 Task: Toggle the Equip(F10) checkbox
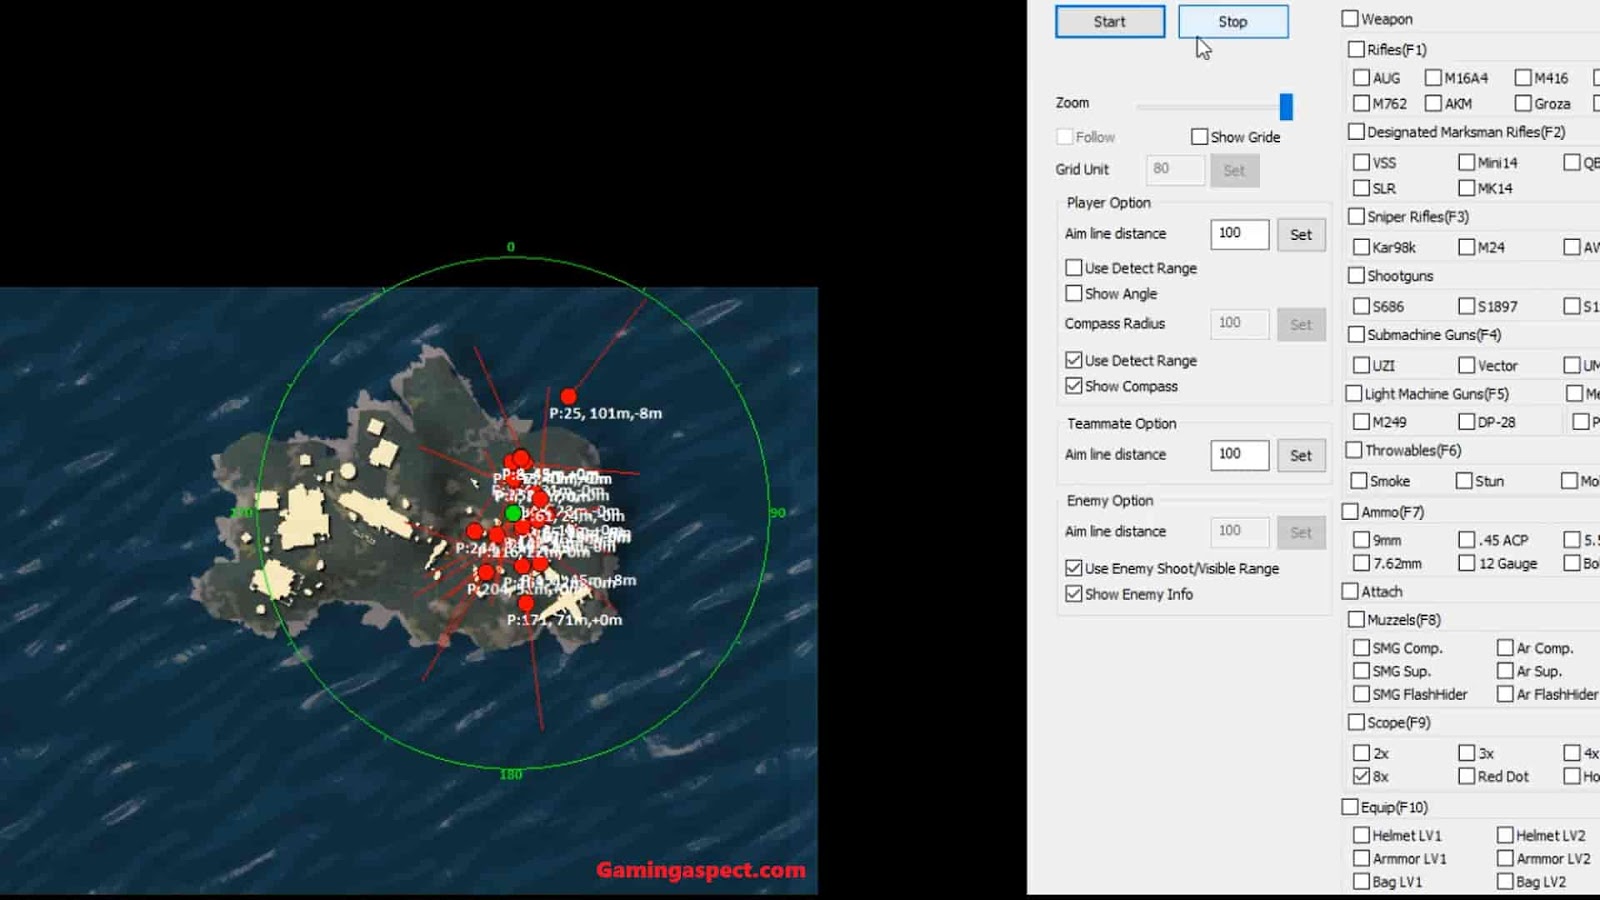click(x=1350, y=807)
